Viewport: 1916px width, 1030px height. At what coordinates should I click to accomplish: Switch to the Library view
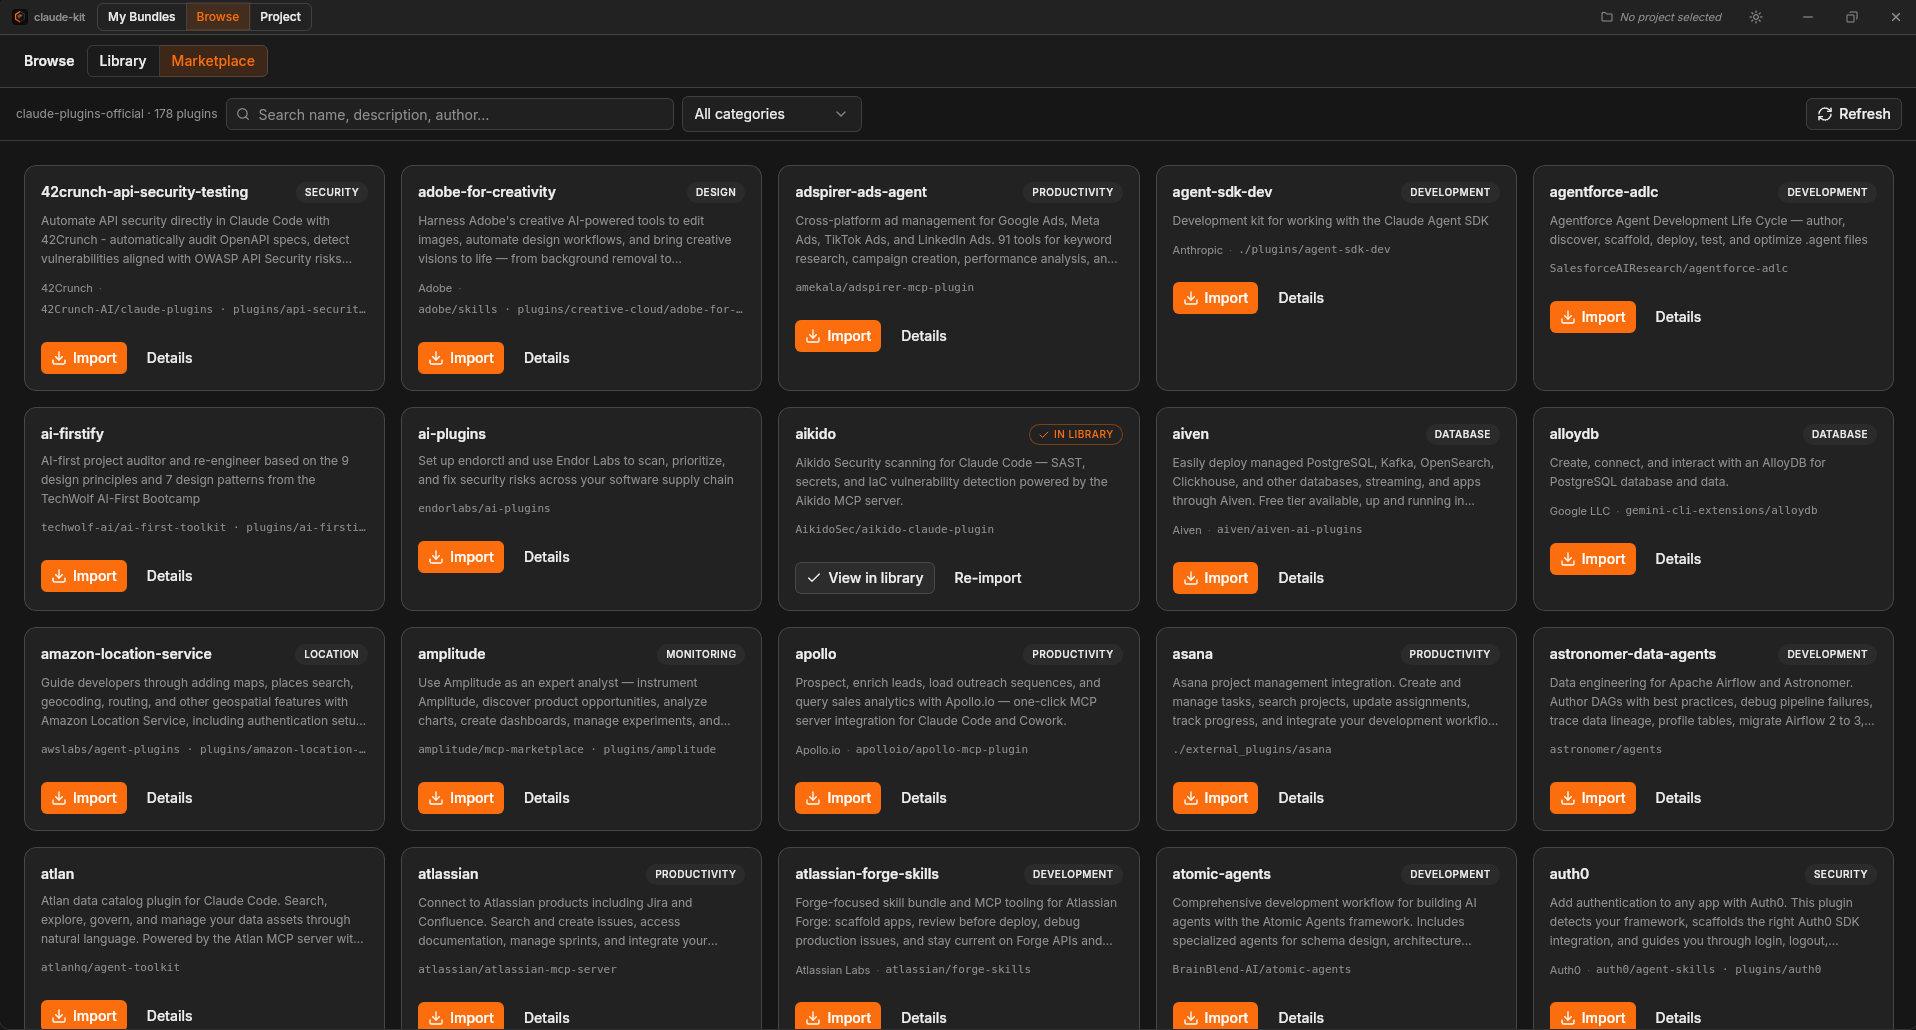(x=123, y=61)
